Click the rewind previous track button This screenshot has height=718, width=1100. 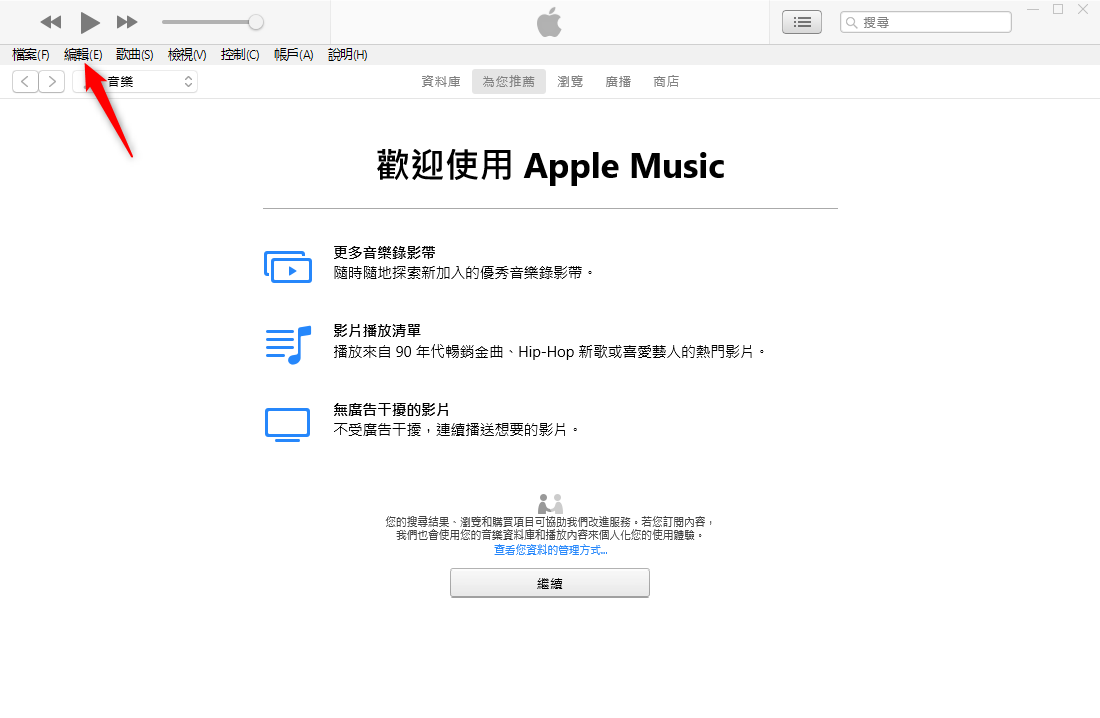51,22
